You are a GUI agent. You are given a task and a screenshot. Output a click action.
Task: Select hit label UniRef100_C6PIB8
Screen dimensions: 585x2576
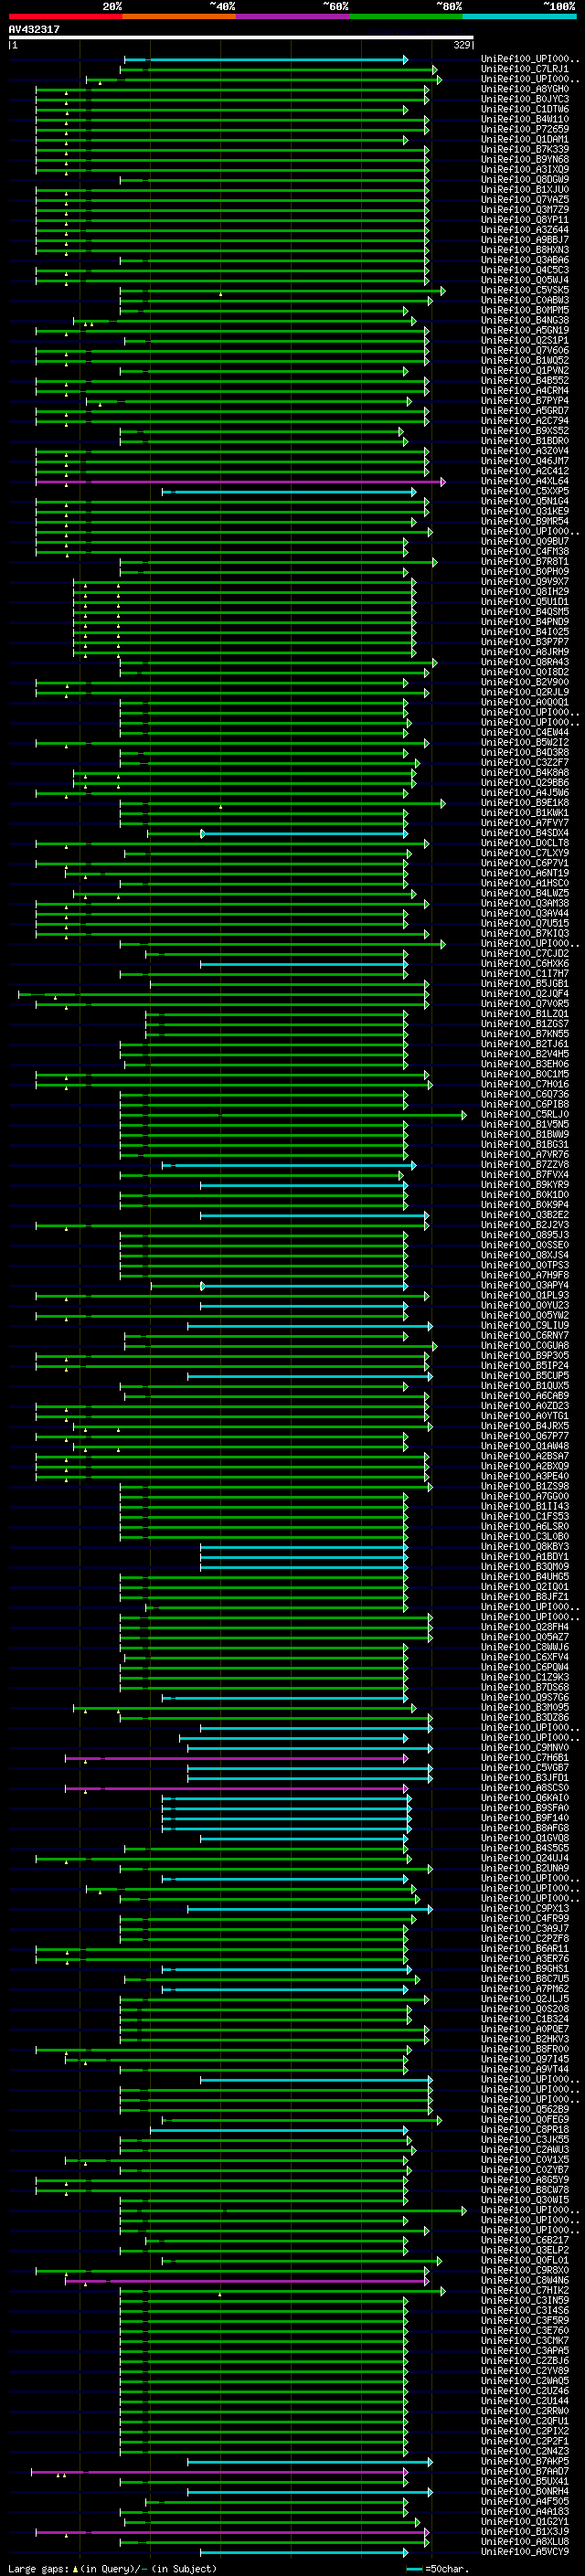(x=525, y=1105)
